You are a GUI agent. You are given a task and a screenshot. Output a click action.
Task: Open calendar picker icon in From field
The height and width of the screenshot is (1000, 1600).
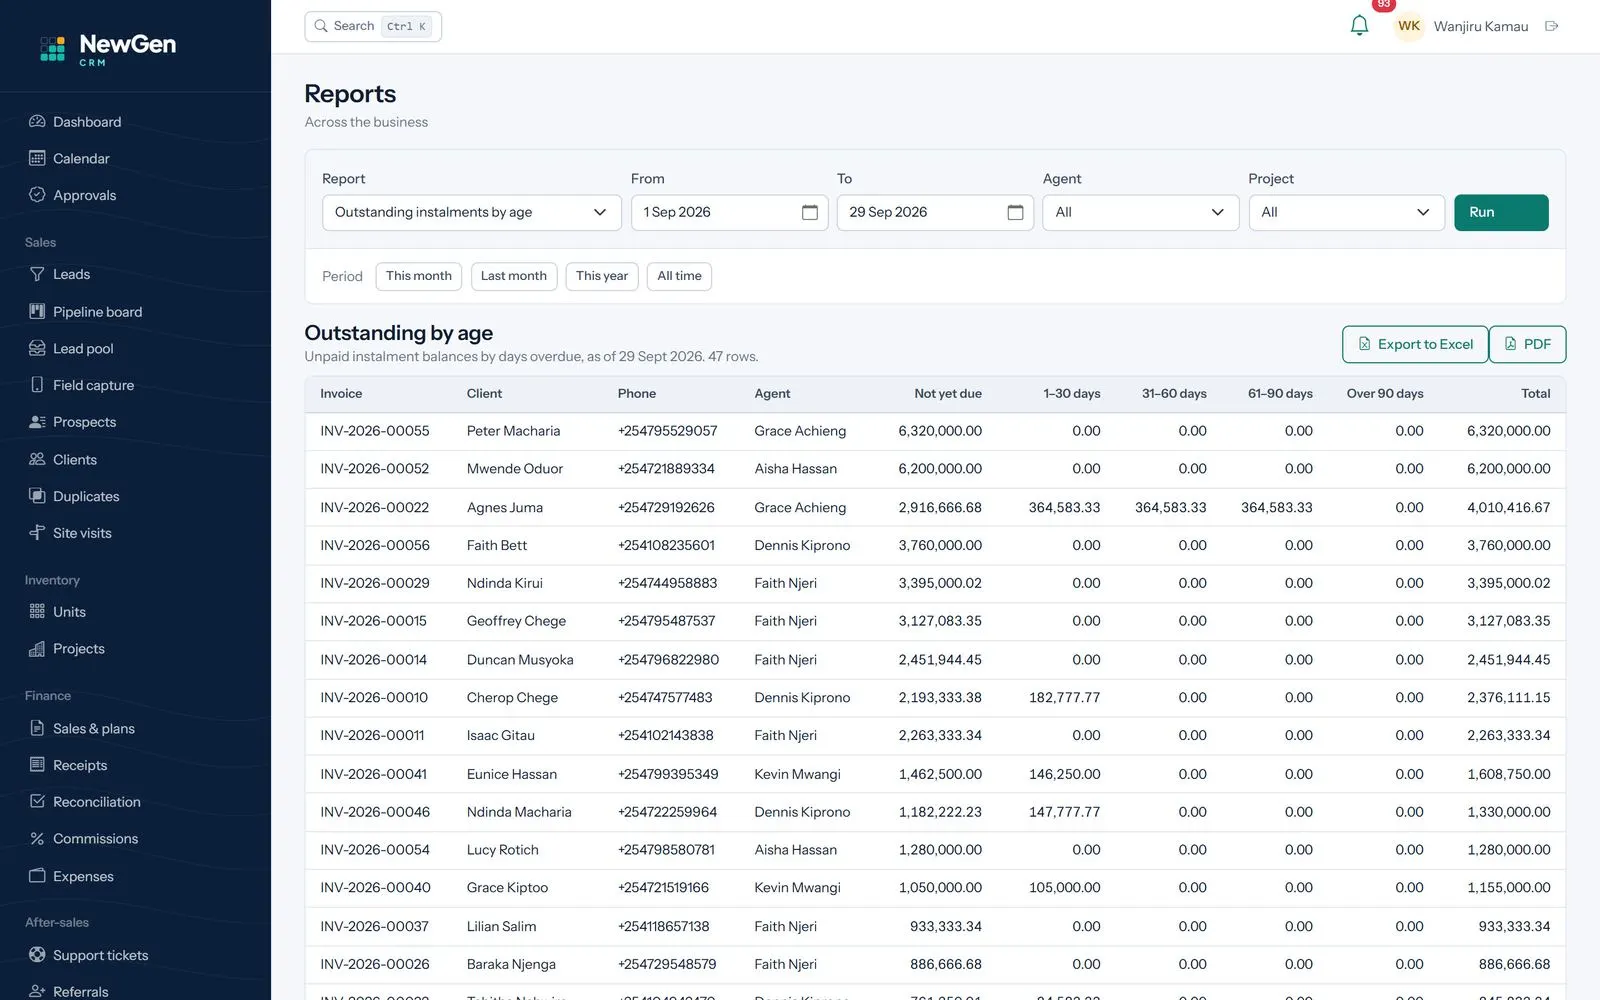pyautogui.click(x=810, y=212)
